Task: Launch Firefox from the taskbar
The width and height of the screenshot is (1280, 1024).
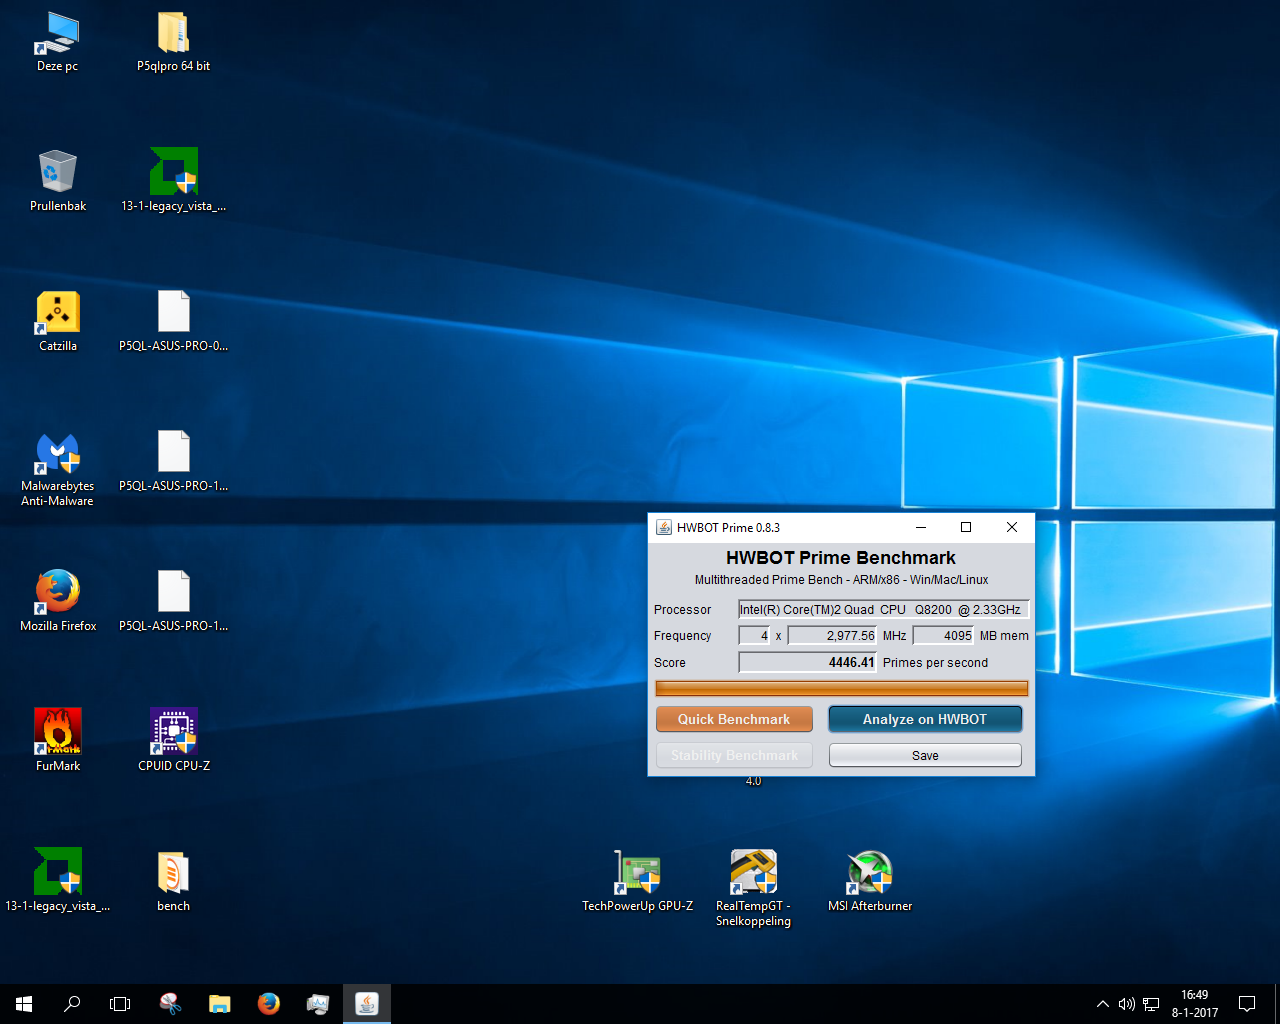Action: tap(268, 1004)
